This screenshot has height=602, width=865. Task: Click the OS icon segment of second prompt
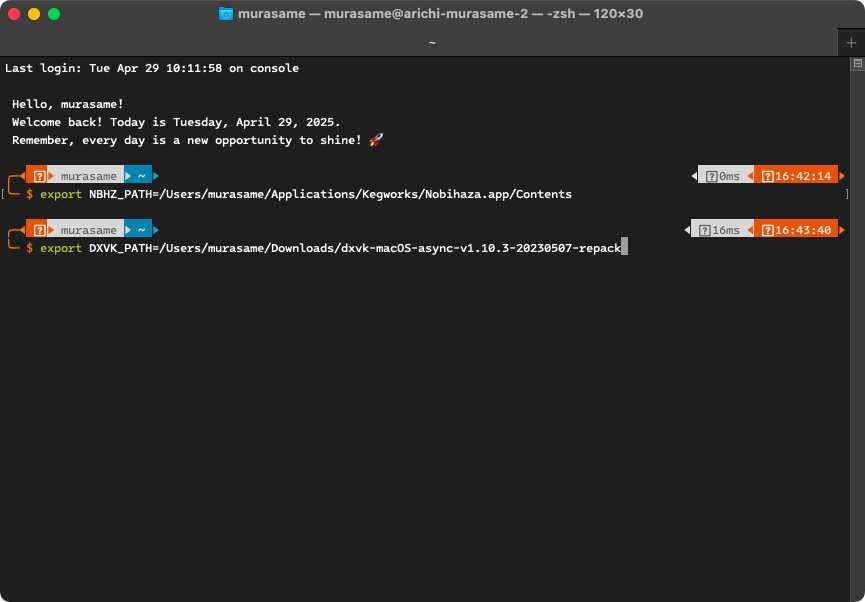click(x=39, y=230)
